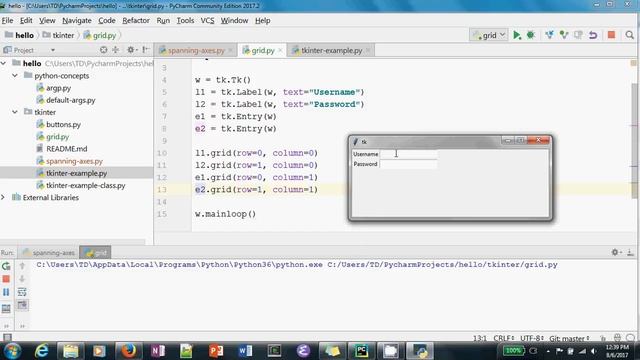Viewport: 640px width, 360px height.
Task: Open Firefox from the Windows taskbar
Action: tap(128, 351)
